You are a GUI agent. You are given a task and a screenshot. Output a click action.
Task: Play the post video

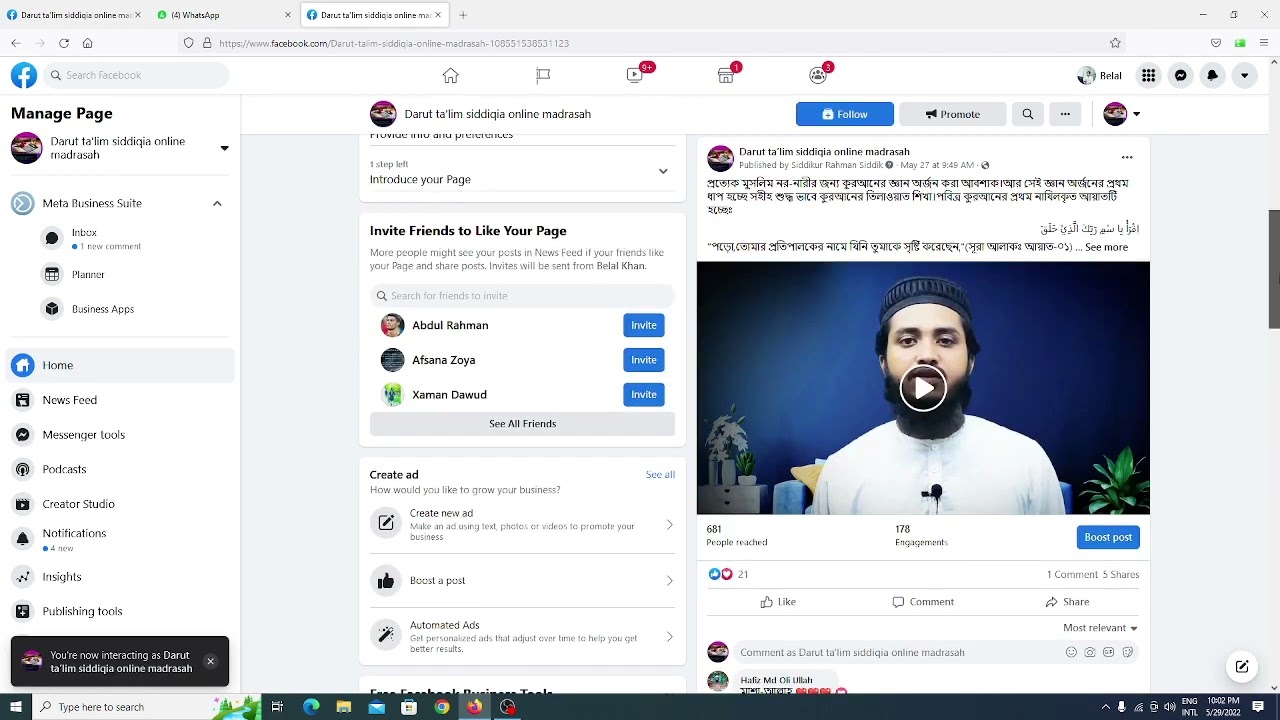click(923, 388)
